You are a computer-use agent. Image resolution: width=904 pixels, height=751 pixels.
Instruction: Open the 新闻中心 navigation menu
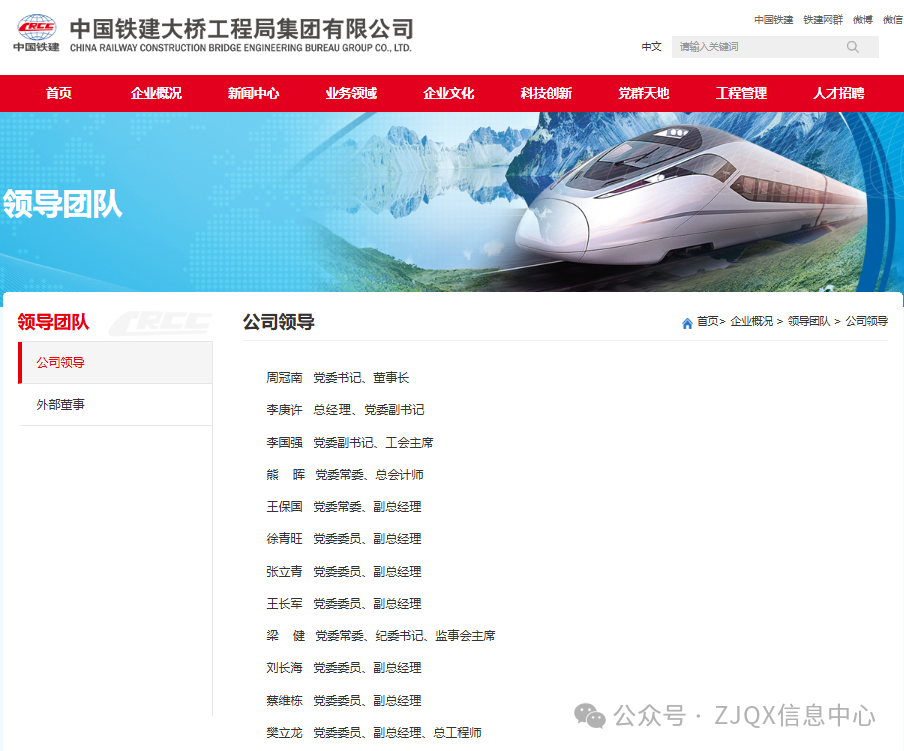pyautogui.click(x=253, y=94)
